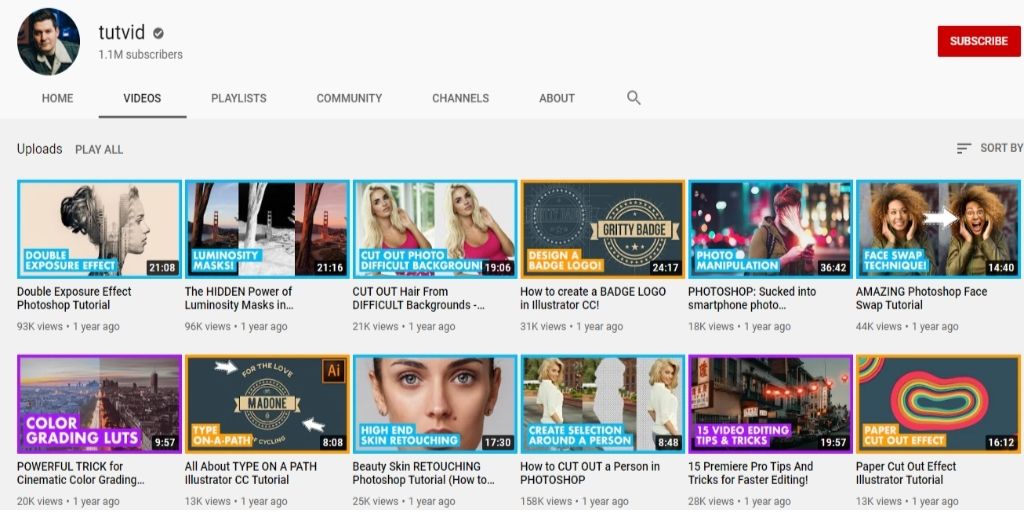Viewport: 1024px width, 512px height.
Task: Open the Color Grading LUTs thumbnail
Action: pos(99,404)
